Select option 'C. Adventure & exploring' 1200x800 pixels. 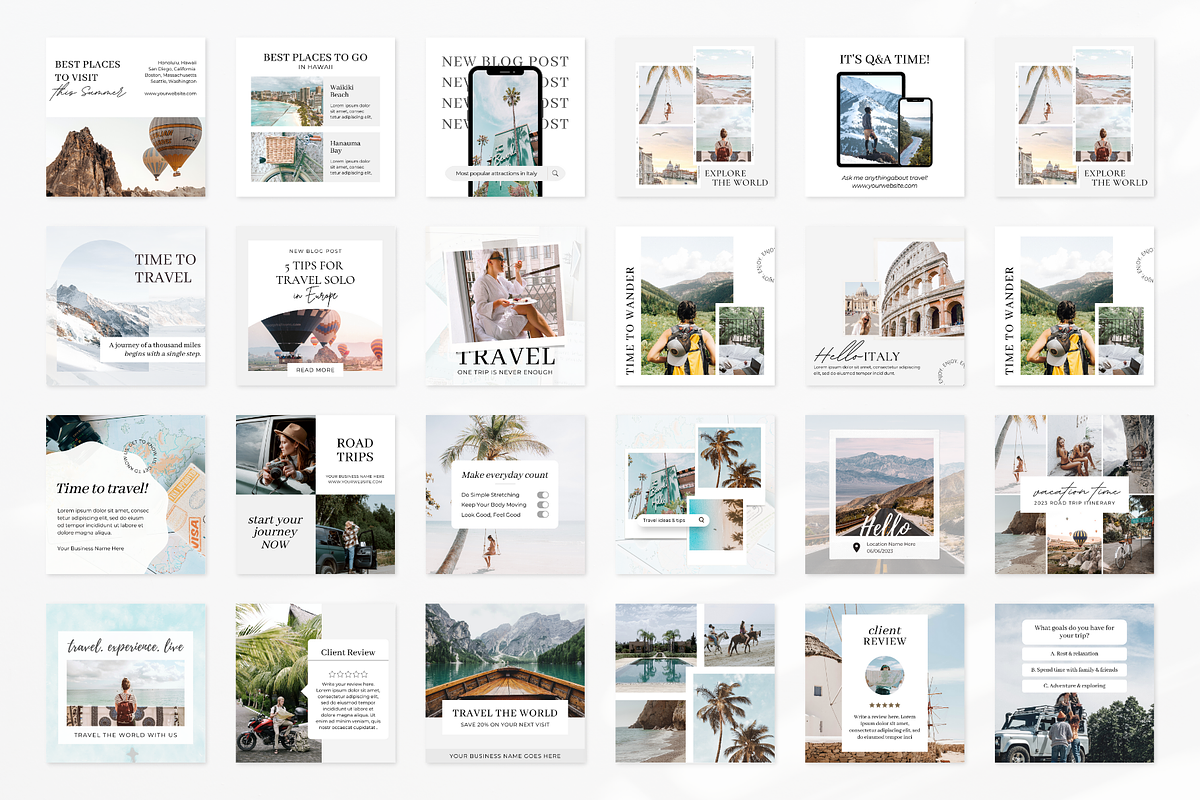[x=1075, y=686]
